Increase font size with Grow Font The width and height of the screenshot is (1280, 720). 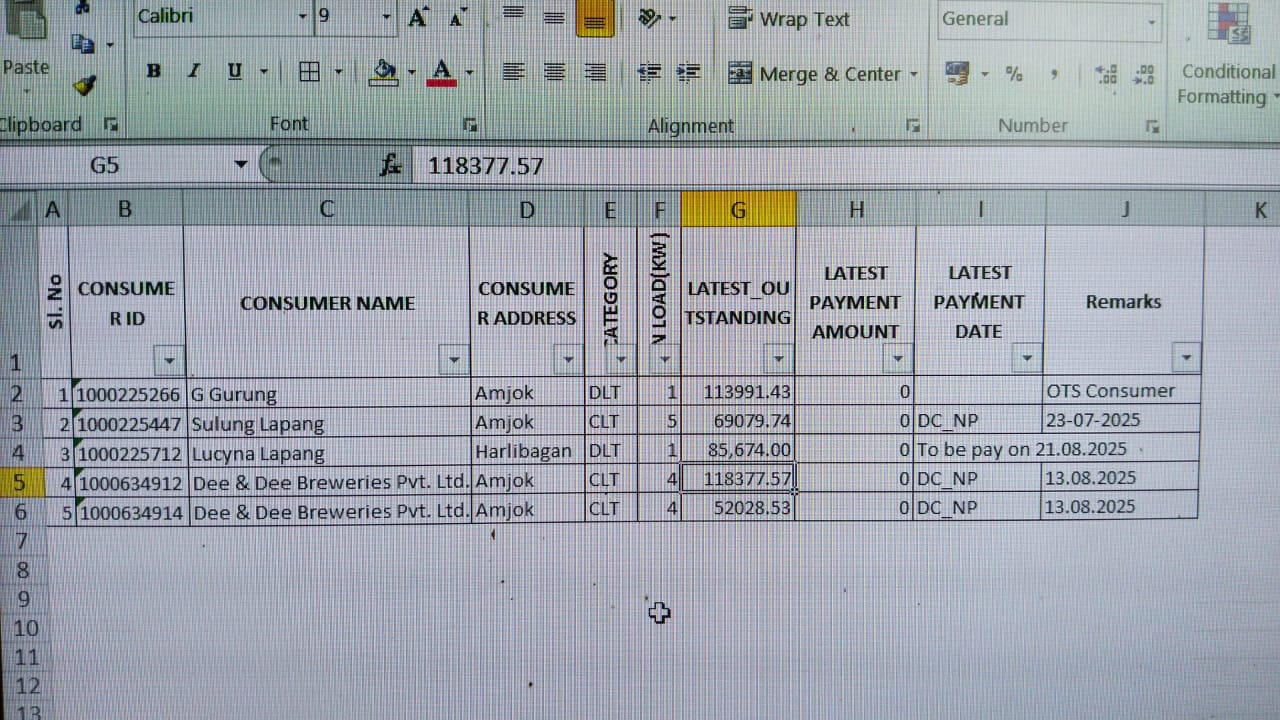click(x=418, y=17)
